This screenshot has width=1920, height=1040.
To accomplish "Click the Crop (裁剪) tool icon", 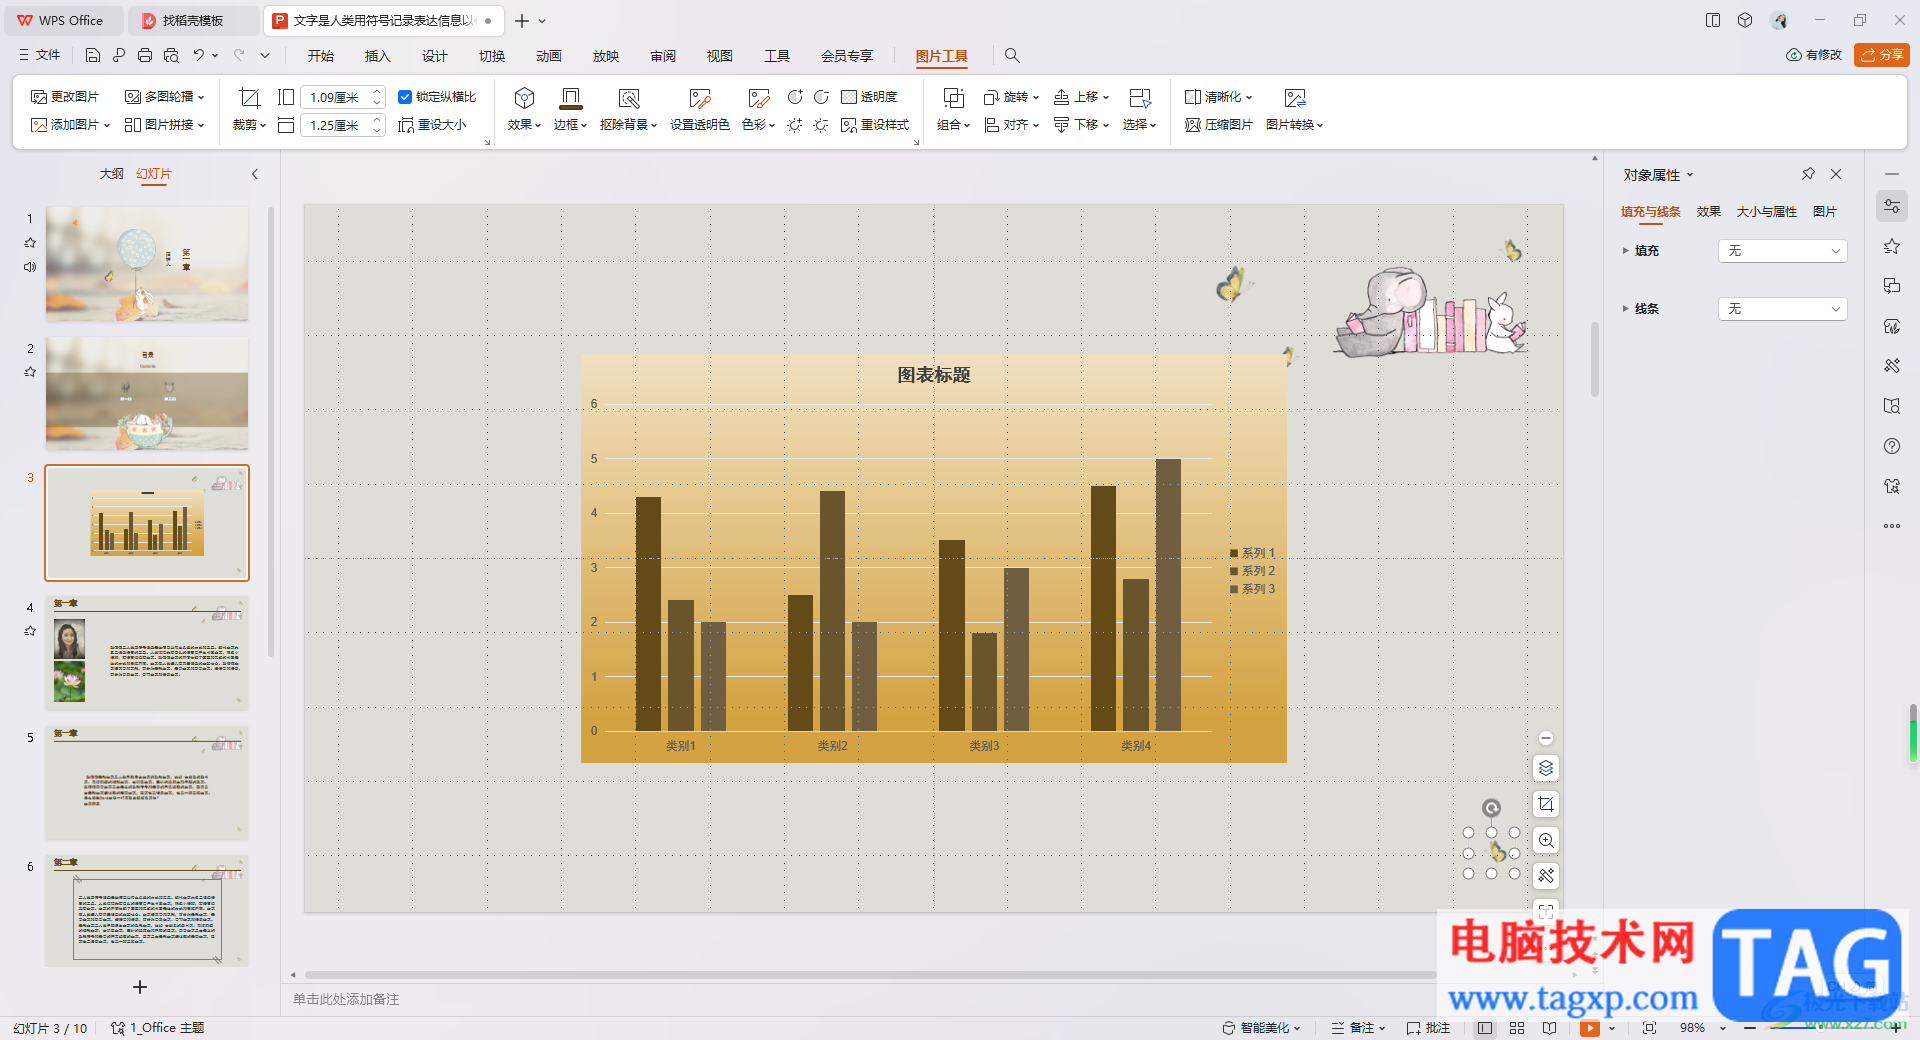I will pyautogui.click(x=249, y=98).
